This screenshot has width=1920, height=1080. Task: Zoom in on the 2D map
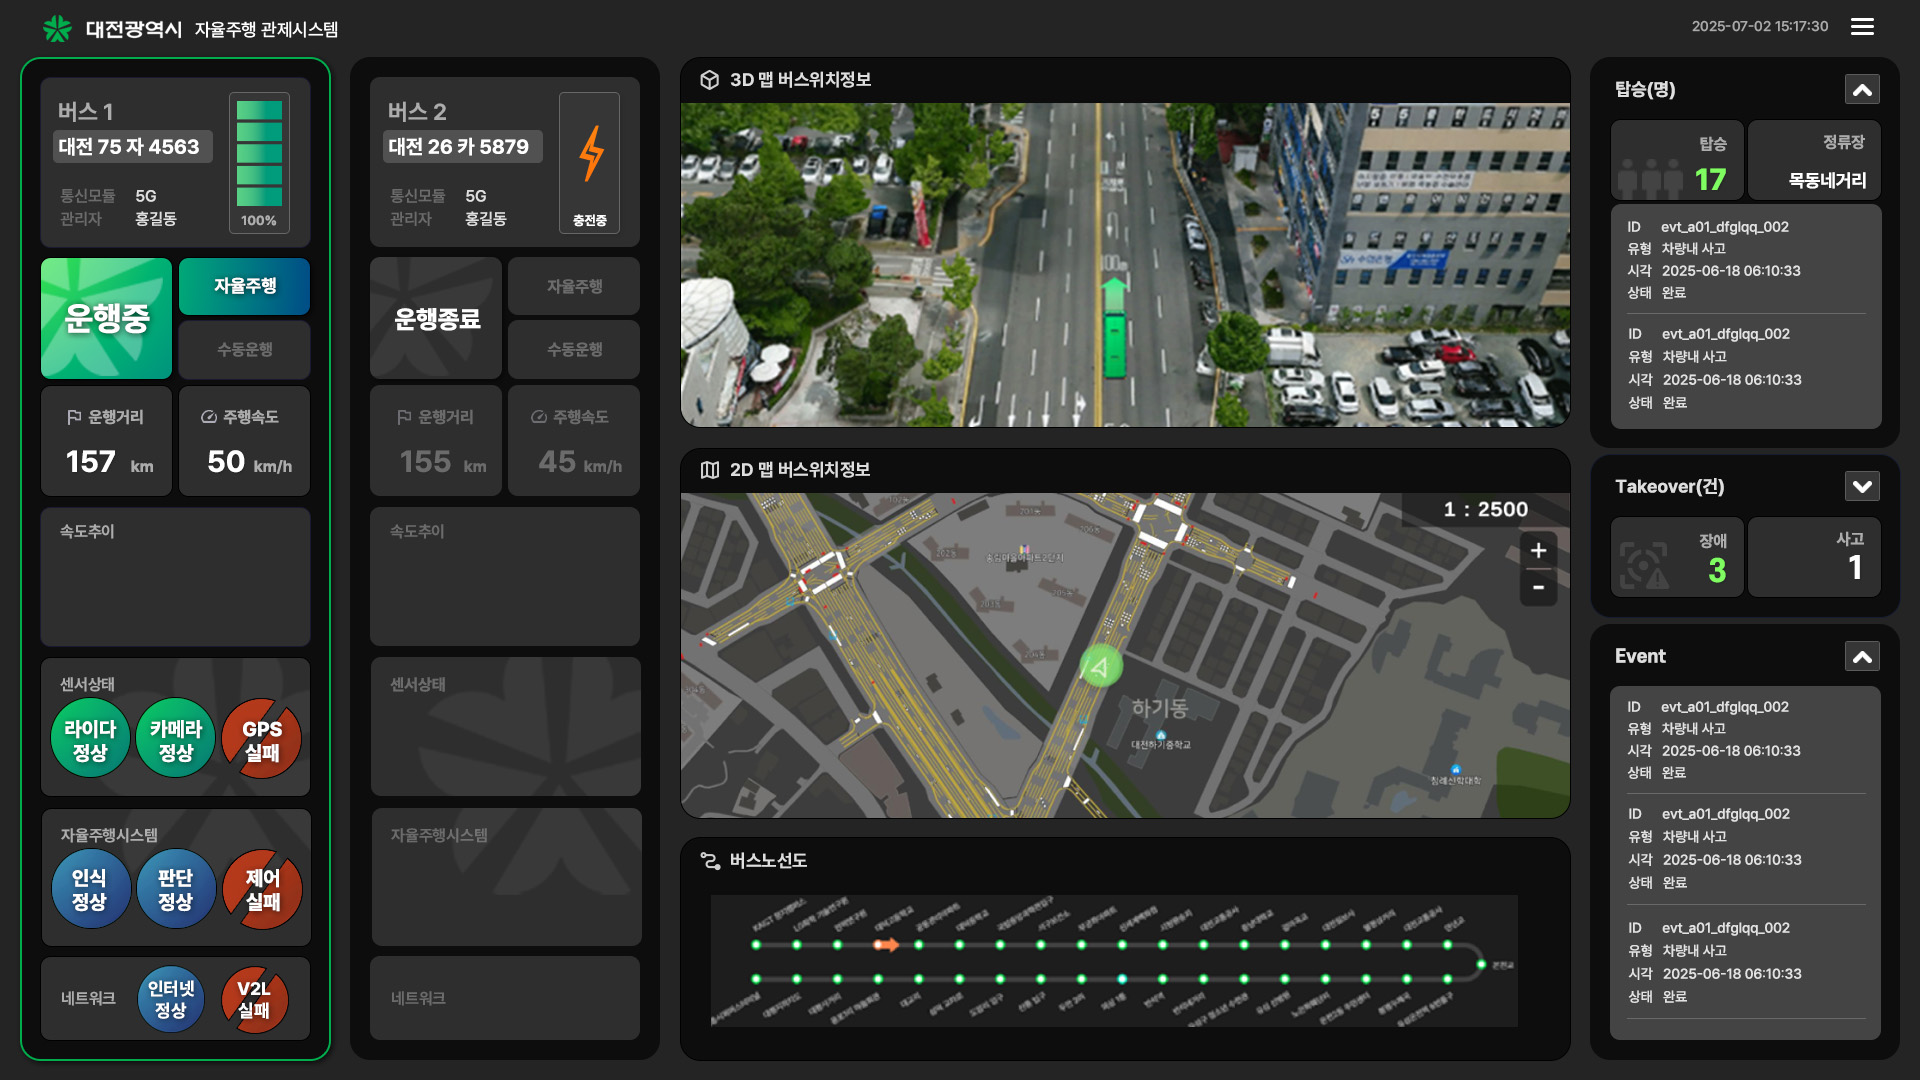[x=1538, y=551]
